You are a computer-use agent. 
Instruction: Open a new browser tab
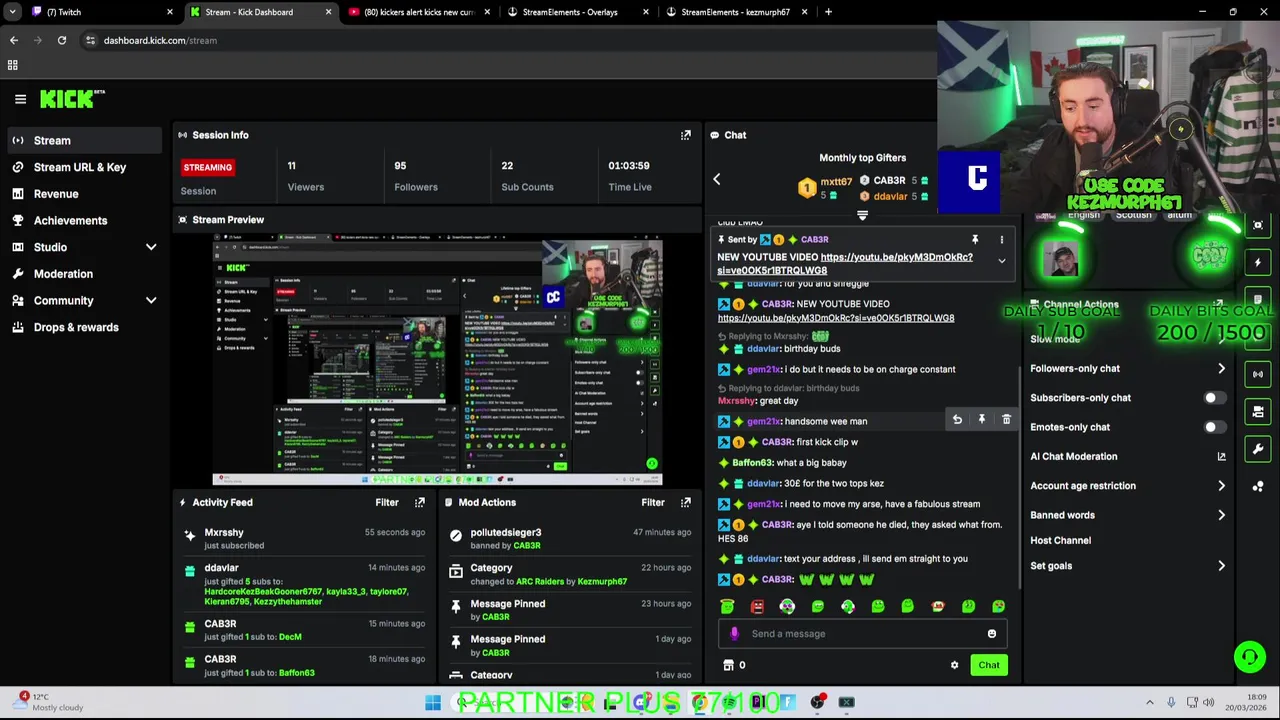point(828,12)
